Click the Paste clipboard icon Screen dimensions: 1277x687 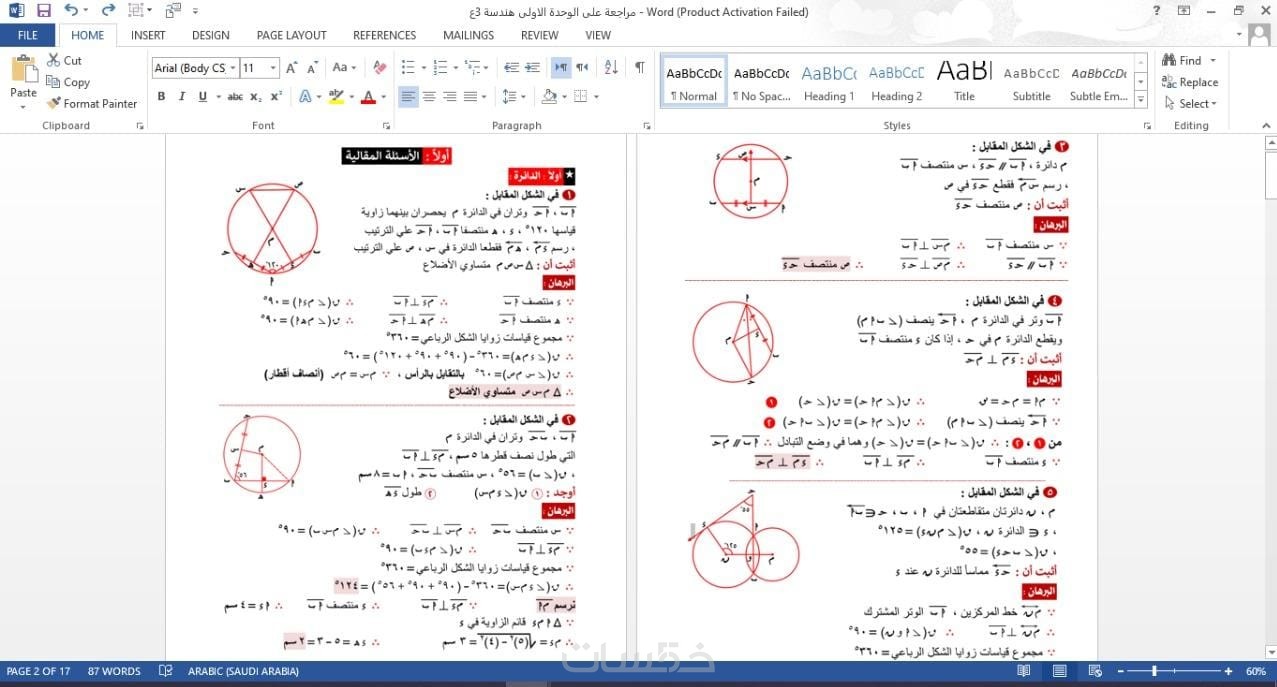click(x=23, y=71)
